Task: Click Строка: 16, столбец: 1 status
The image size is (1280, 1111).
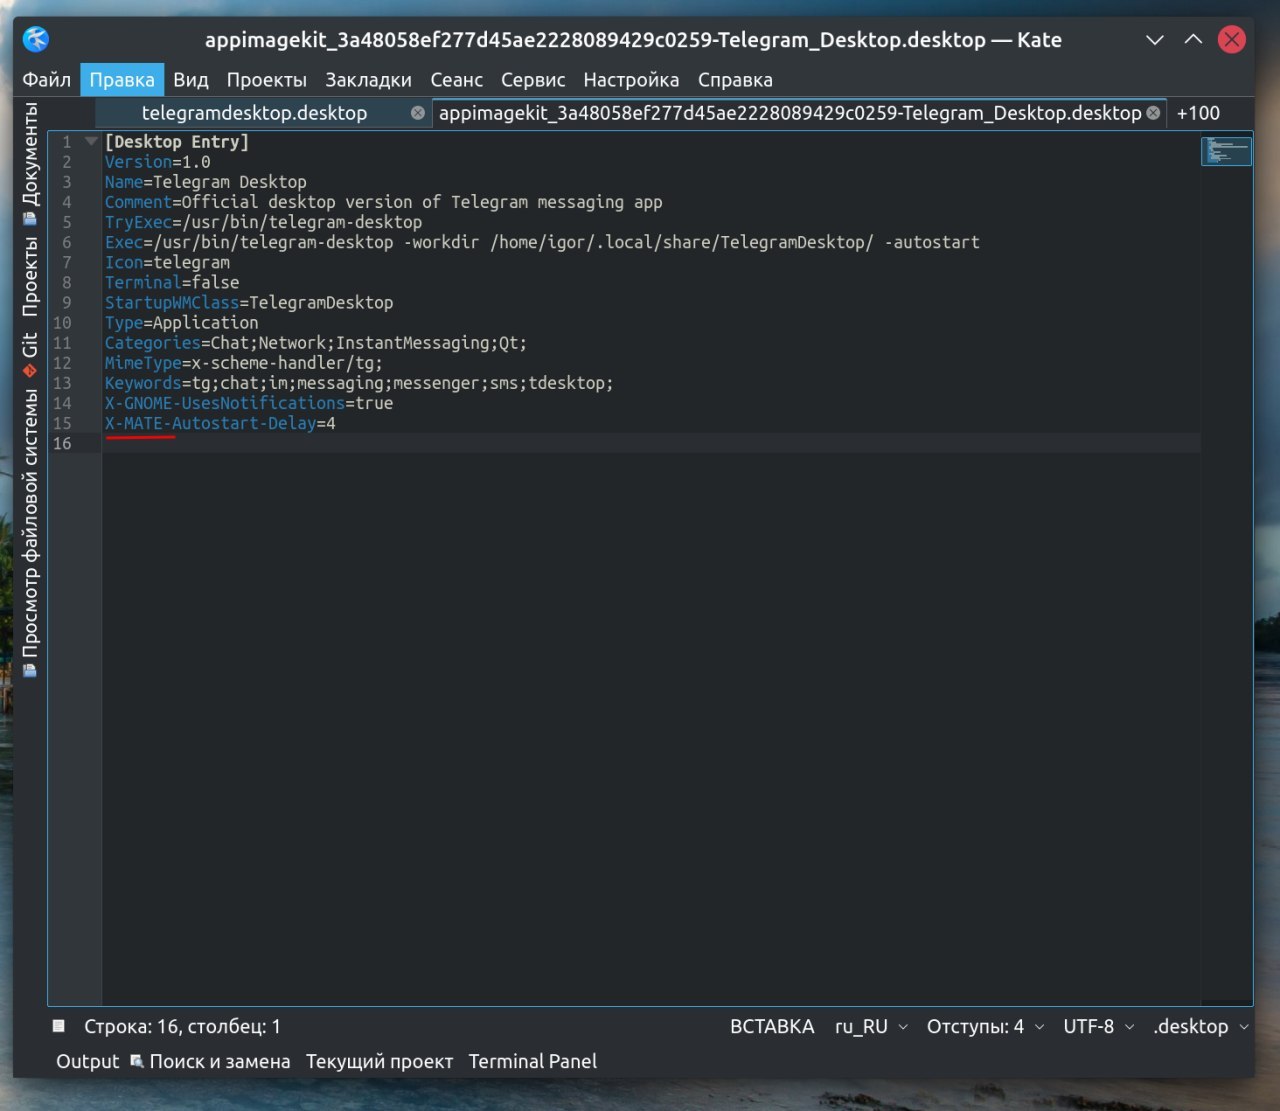Action: coord(182,1026)
